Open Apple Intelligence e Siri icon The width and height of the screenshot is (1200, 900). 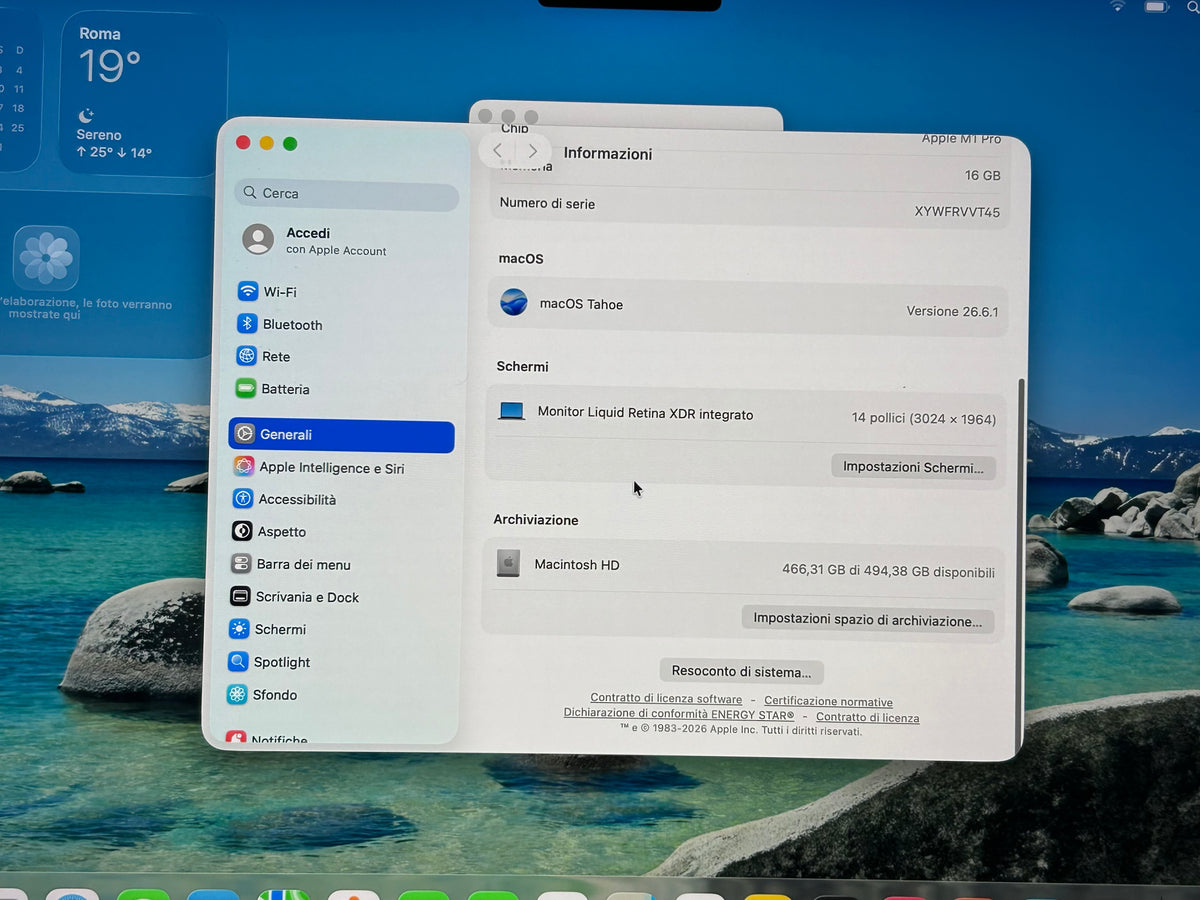click(x=243, y=466)
